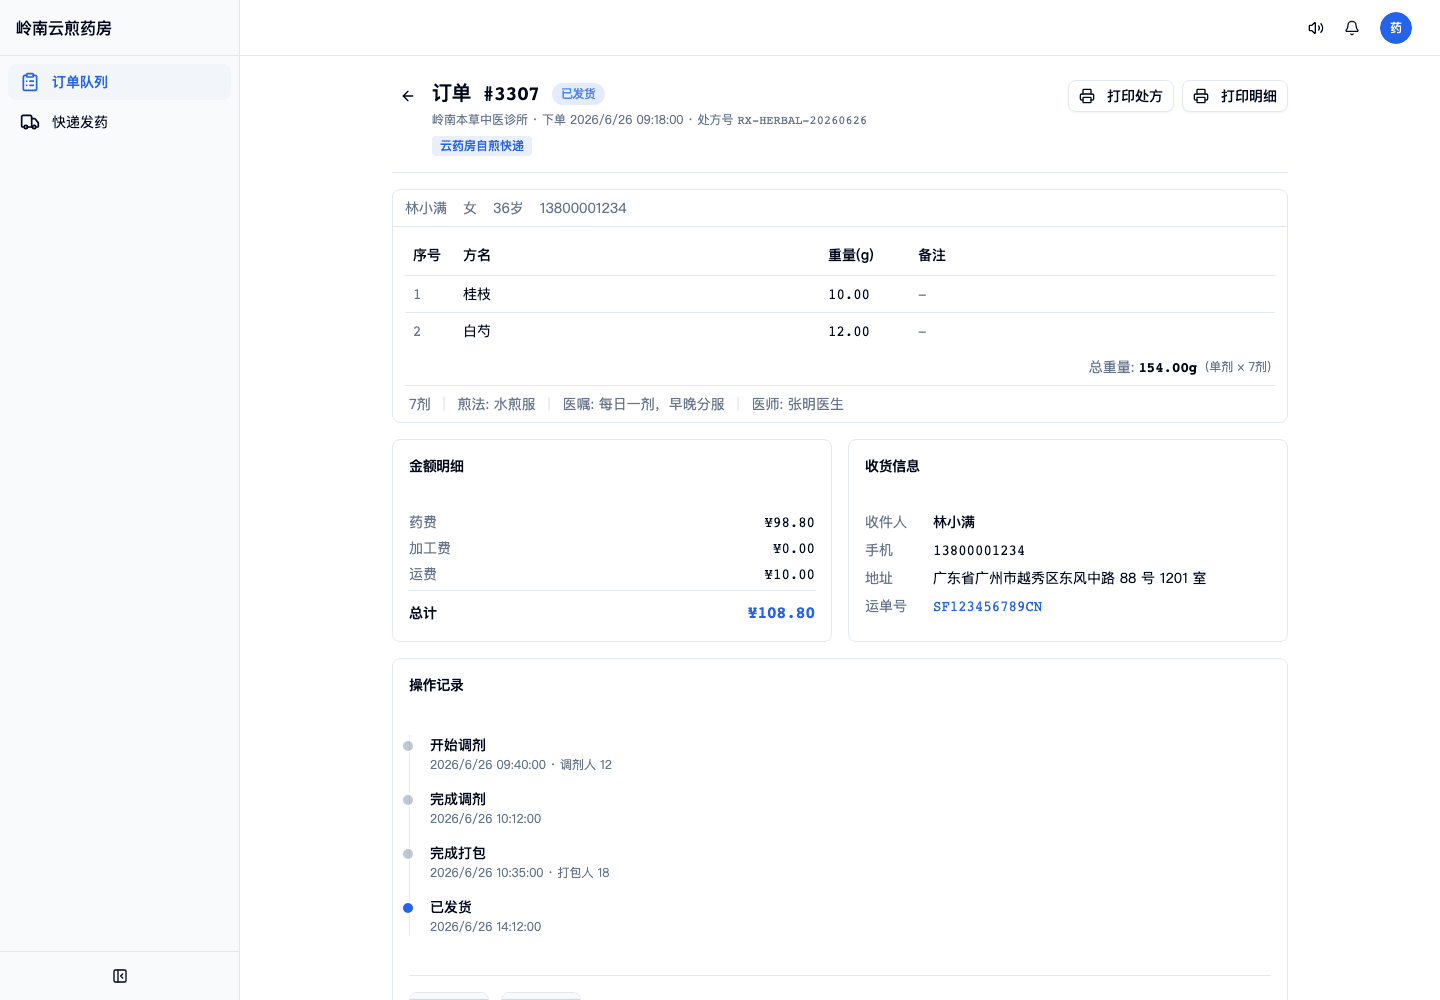The width and height of the screenshot is (1440, 1000).
Task: Click the 已发货 status badge
Action: coord(578,94)
